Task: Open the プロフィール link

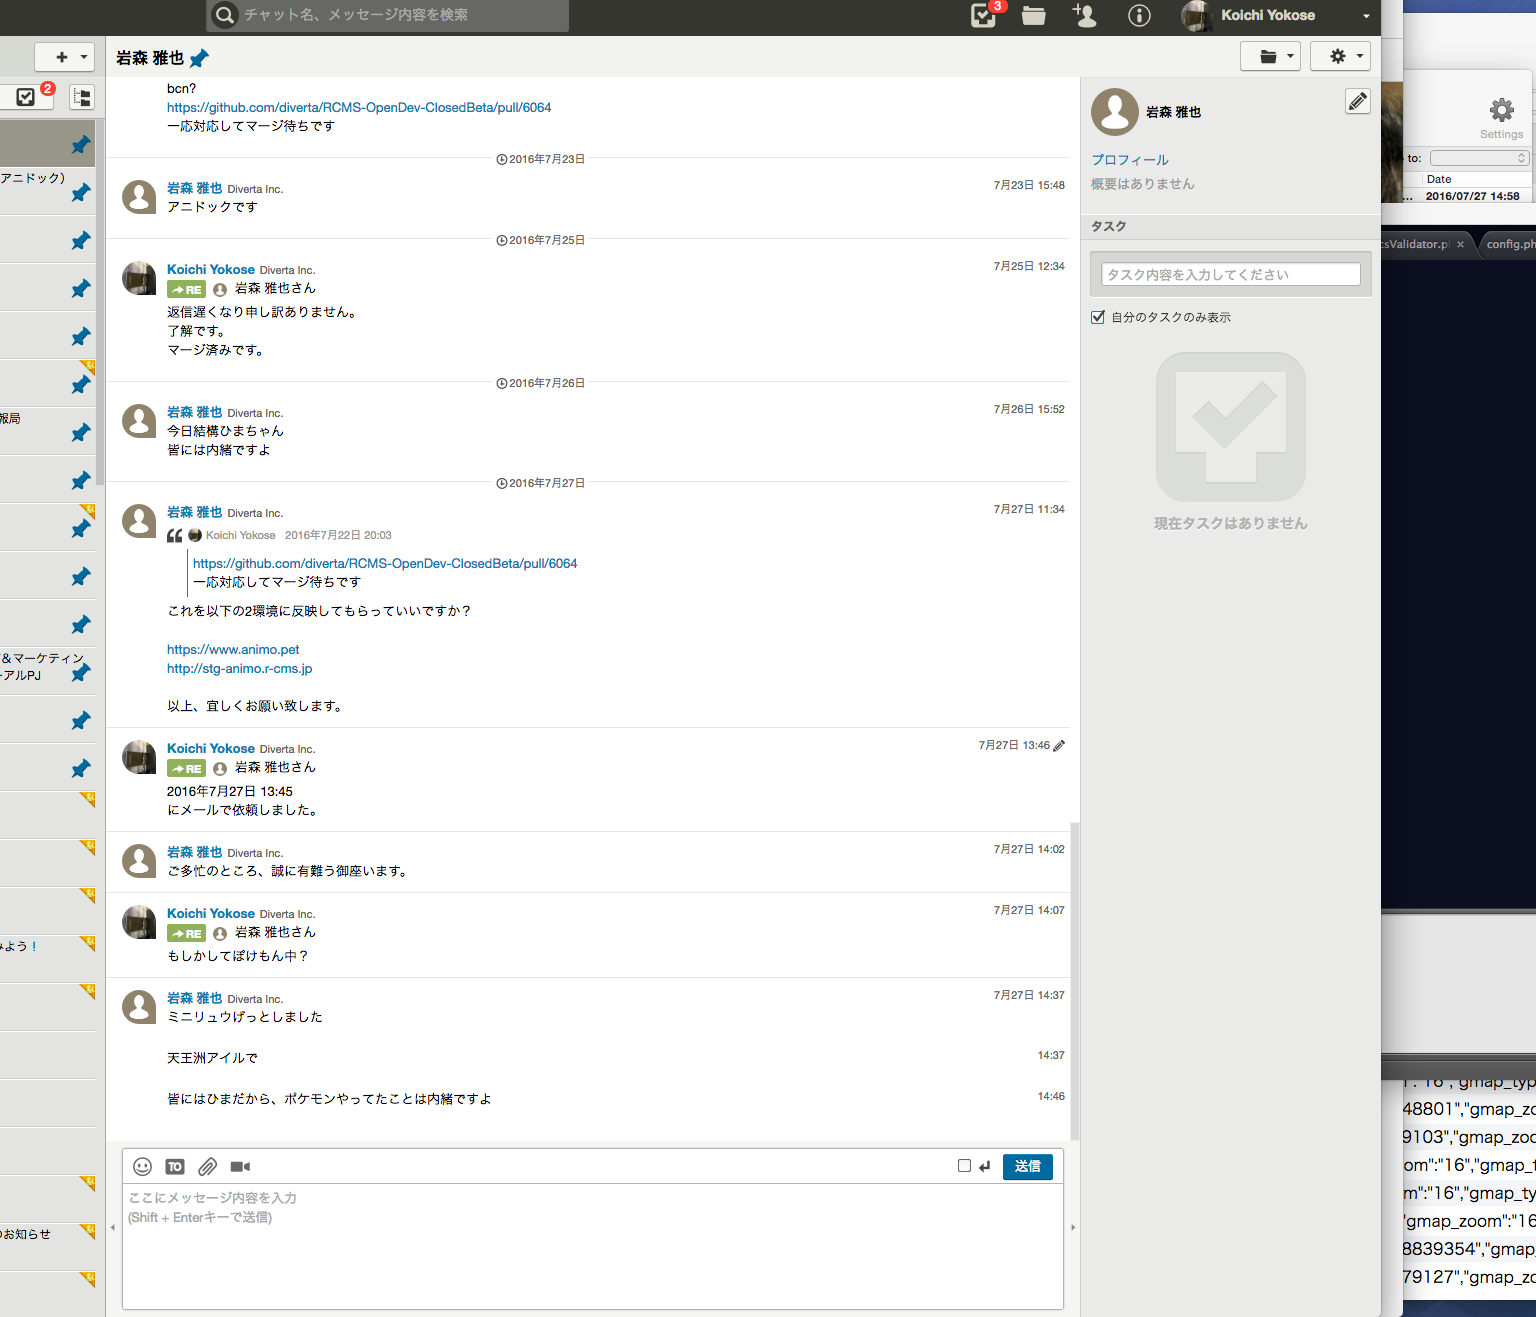Action: (x=1130, y=160)
